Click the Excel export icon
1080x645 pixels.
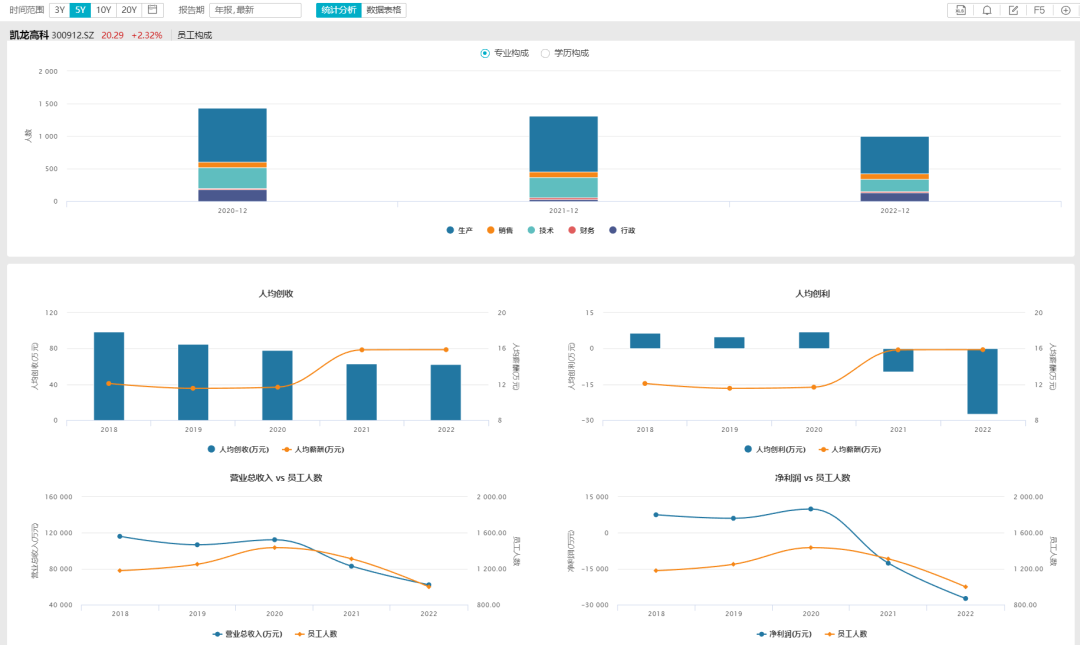(x=960, y=10)
